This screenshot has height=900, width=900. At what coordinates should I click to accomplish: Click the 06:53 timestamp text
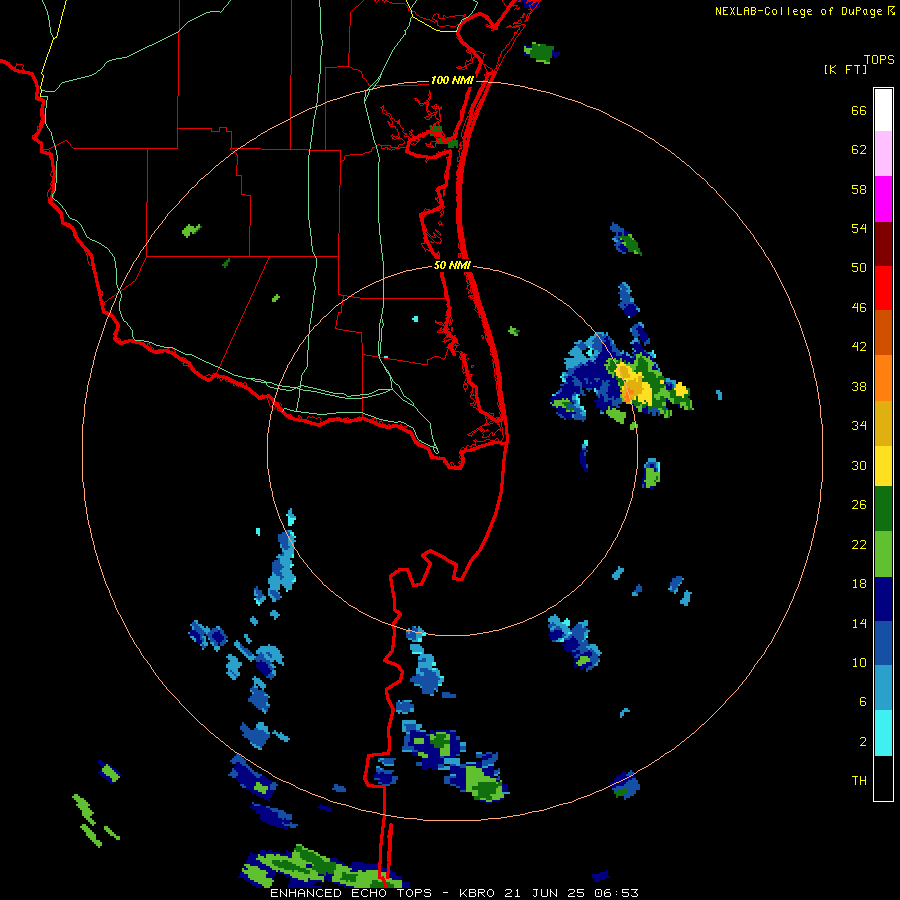pyautogui.click(x=614, y=893)
